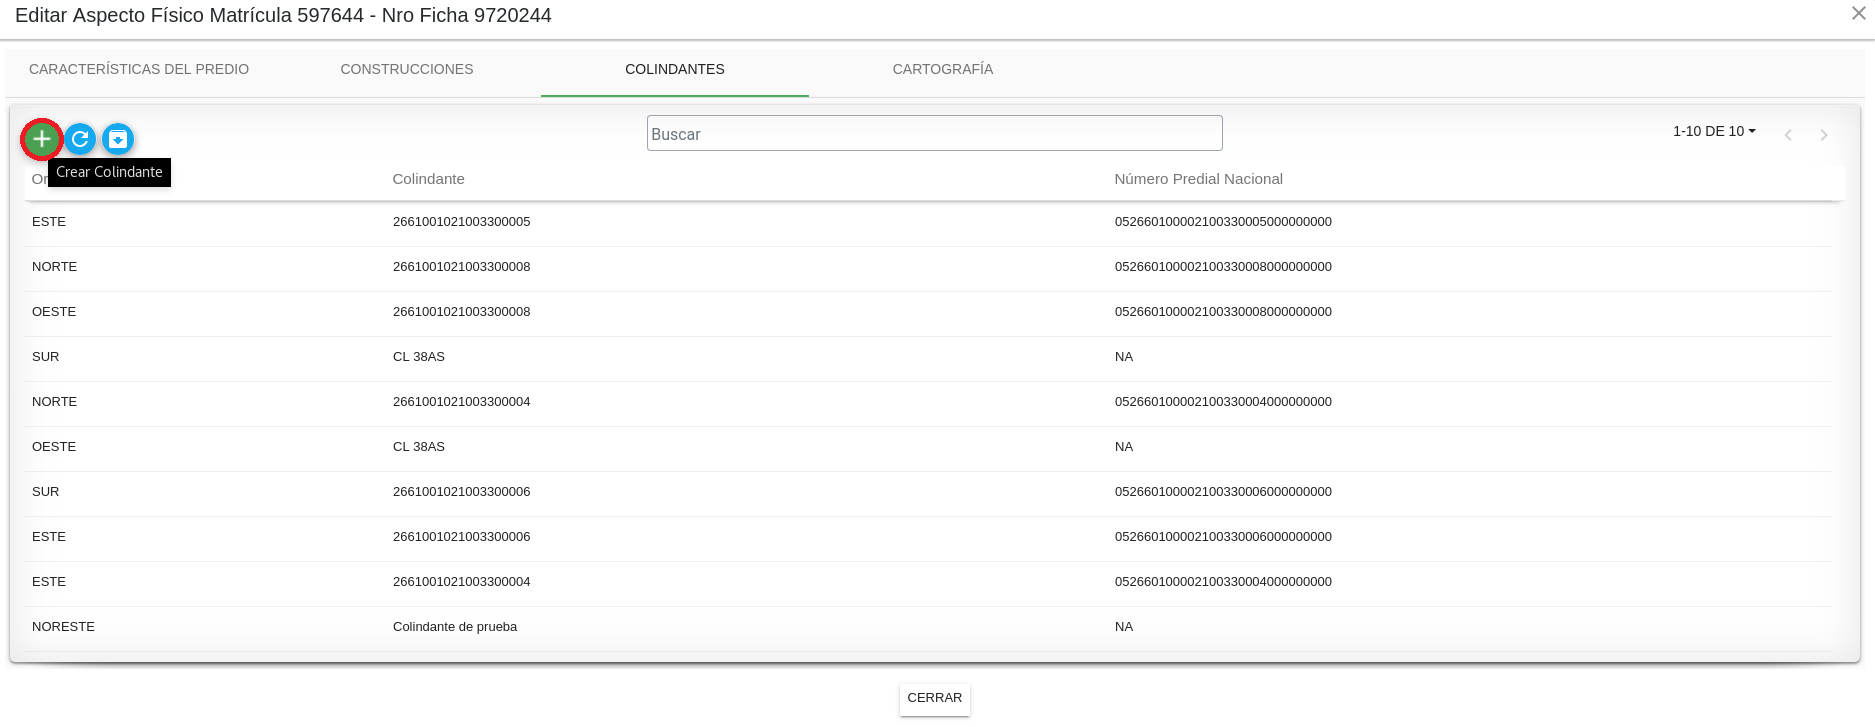Go to next page arrow
The image size is (1875, 727).
pyautogui.click(x=1824, y=135)
